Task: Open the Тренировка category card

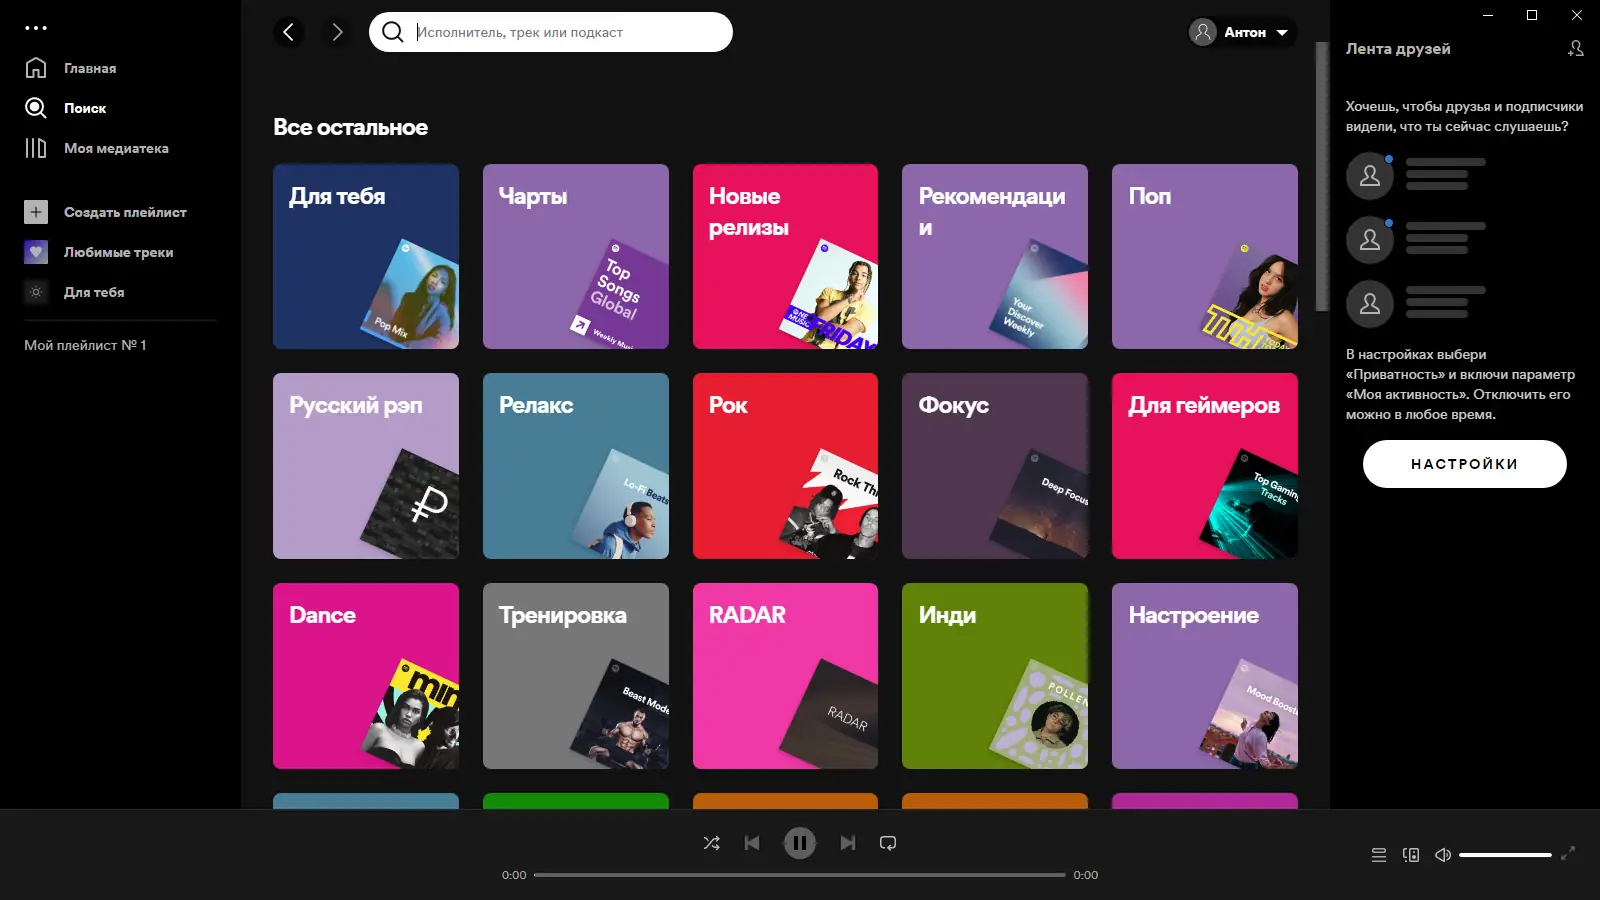Action: point(576,676)
